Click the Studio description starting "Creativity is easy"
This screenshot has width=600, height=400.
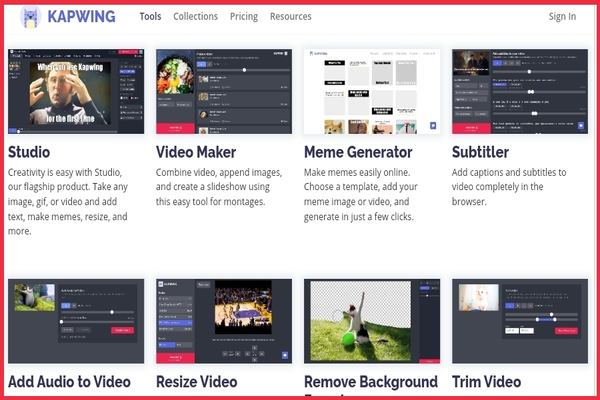point(68,202)
